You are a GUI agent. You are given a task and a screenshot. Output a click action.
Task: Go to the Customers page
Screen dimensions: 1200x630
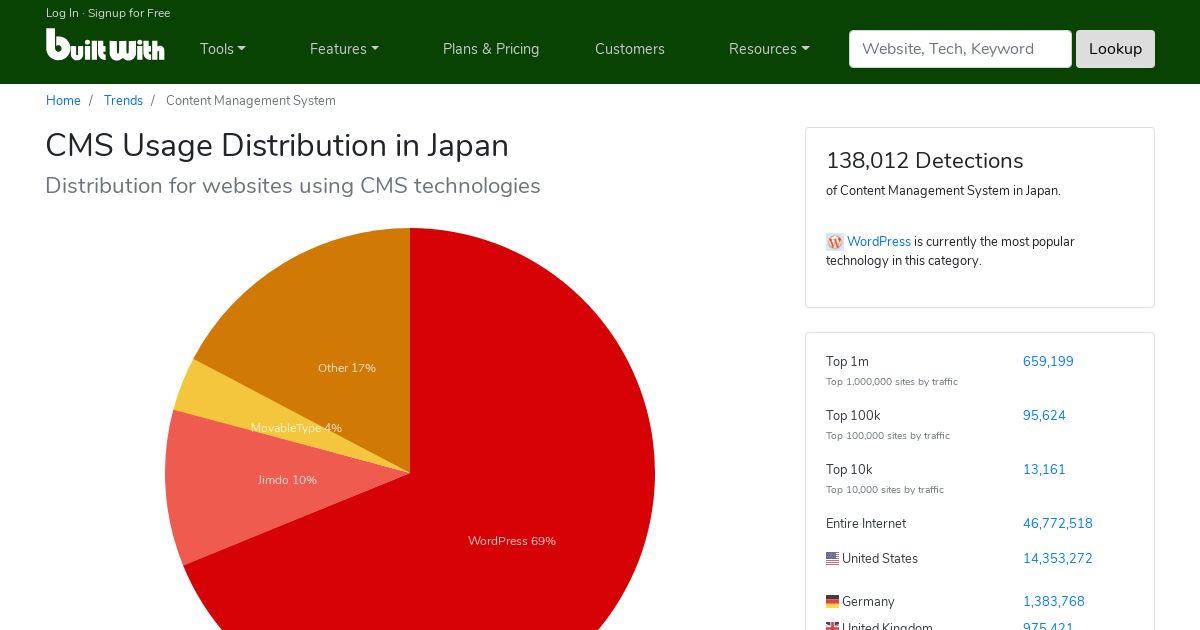630,49
